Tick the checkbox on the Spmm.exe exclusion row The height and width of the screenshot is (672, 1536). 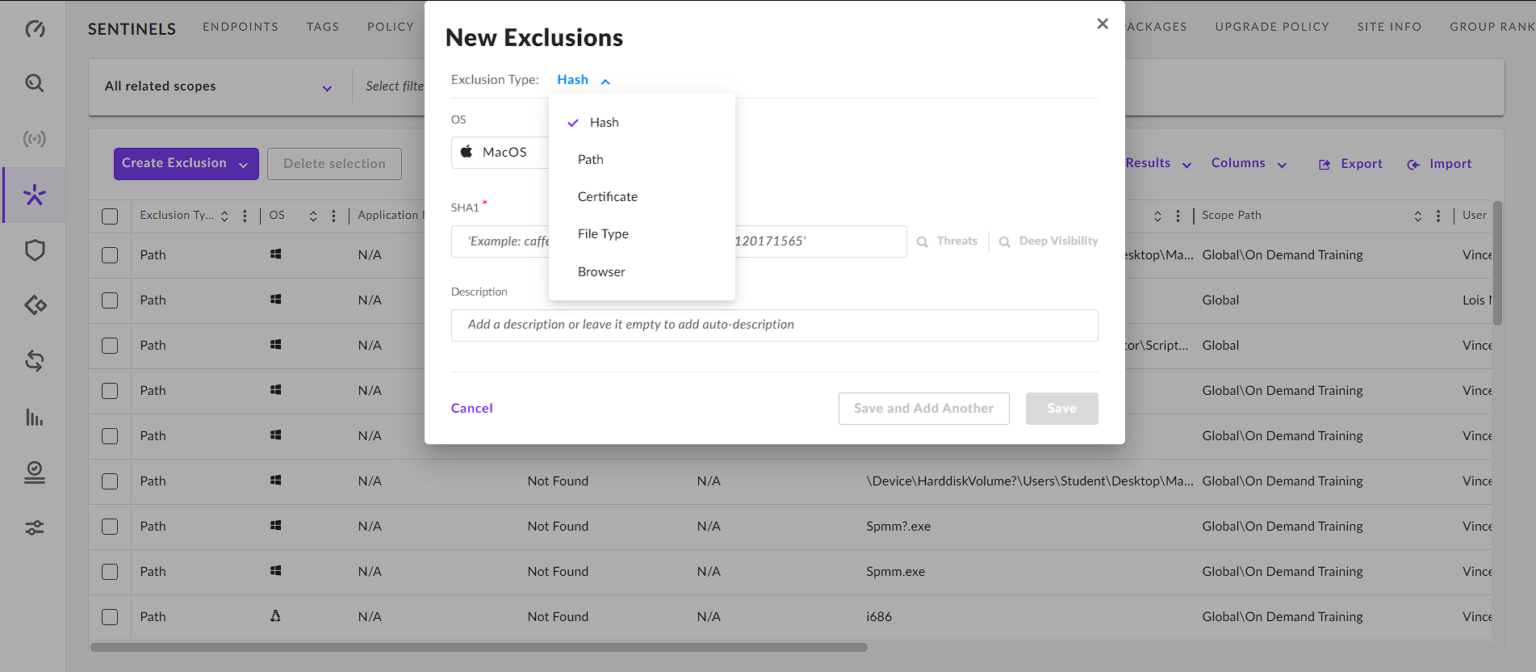pos(109,571)
